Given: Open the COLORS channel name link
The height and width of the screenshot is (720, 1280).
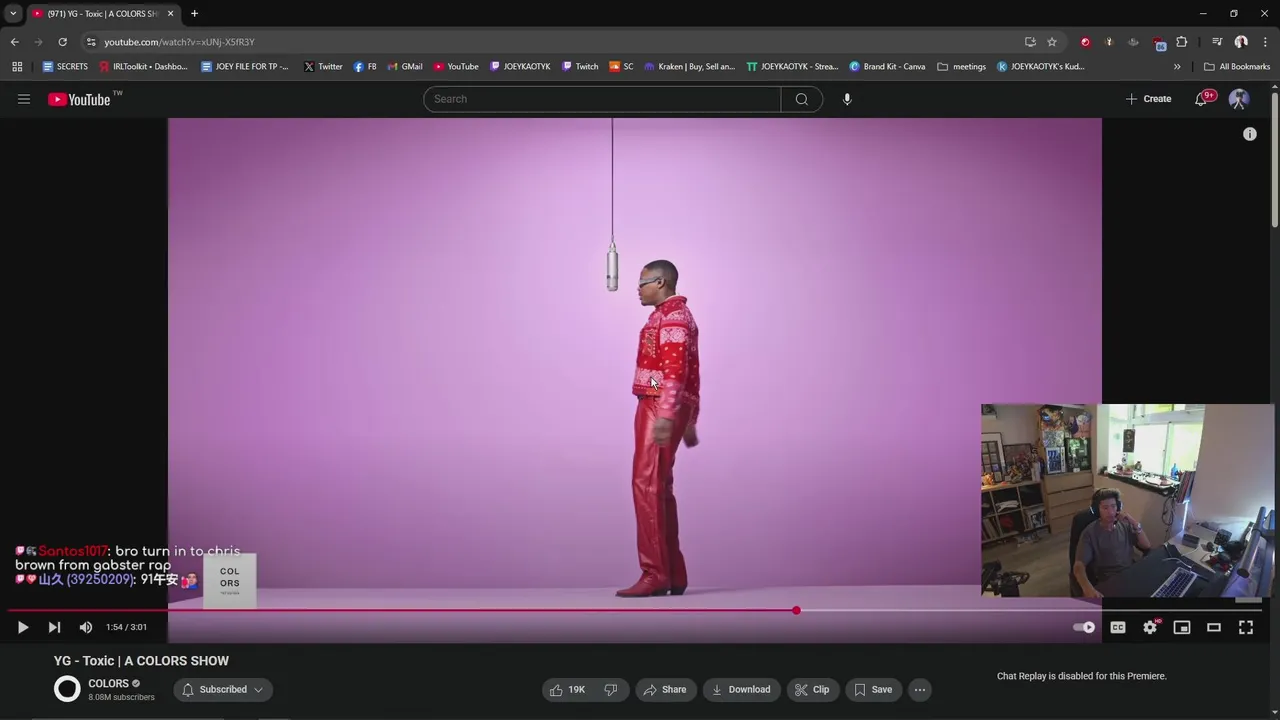Looking at the screenshot, I should 108,684.
